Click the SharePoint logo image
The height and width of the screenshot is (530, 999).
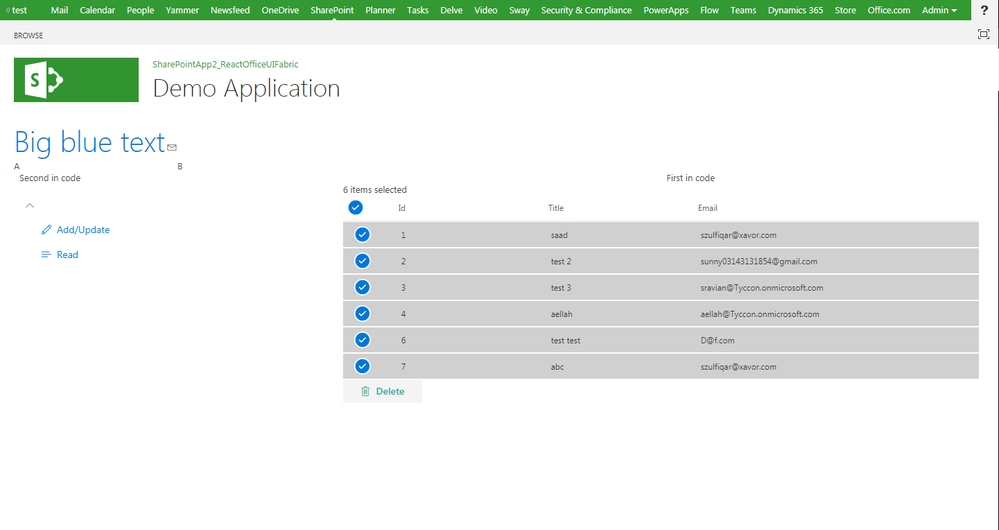[x=76, y=80]
